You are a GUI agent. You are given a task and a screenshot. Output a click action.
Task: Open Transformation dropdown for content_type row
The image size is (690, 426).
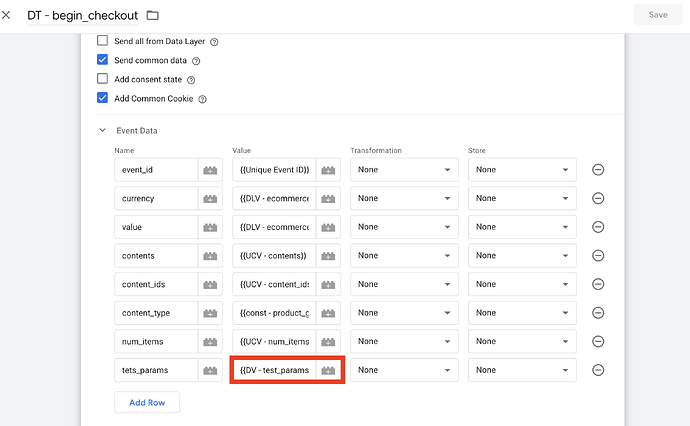(x=404, y=313)
